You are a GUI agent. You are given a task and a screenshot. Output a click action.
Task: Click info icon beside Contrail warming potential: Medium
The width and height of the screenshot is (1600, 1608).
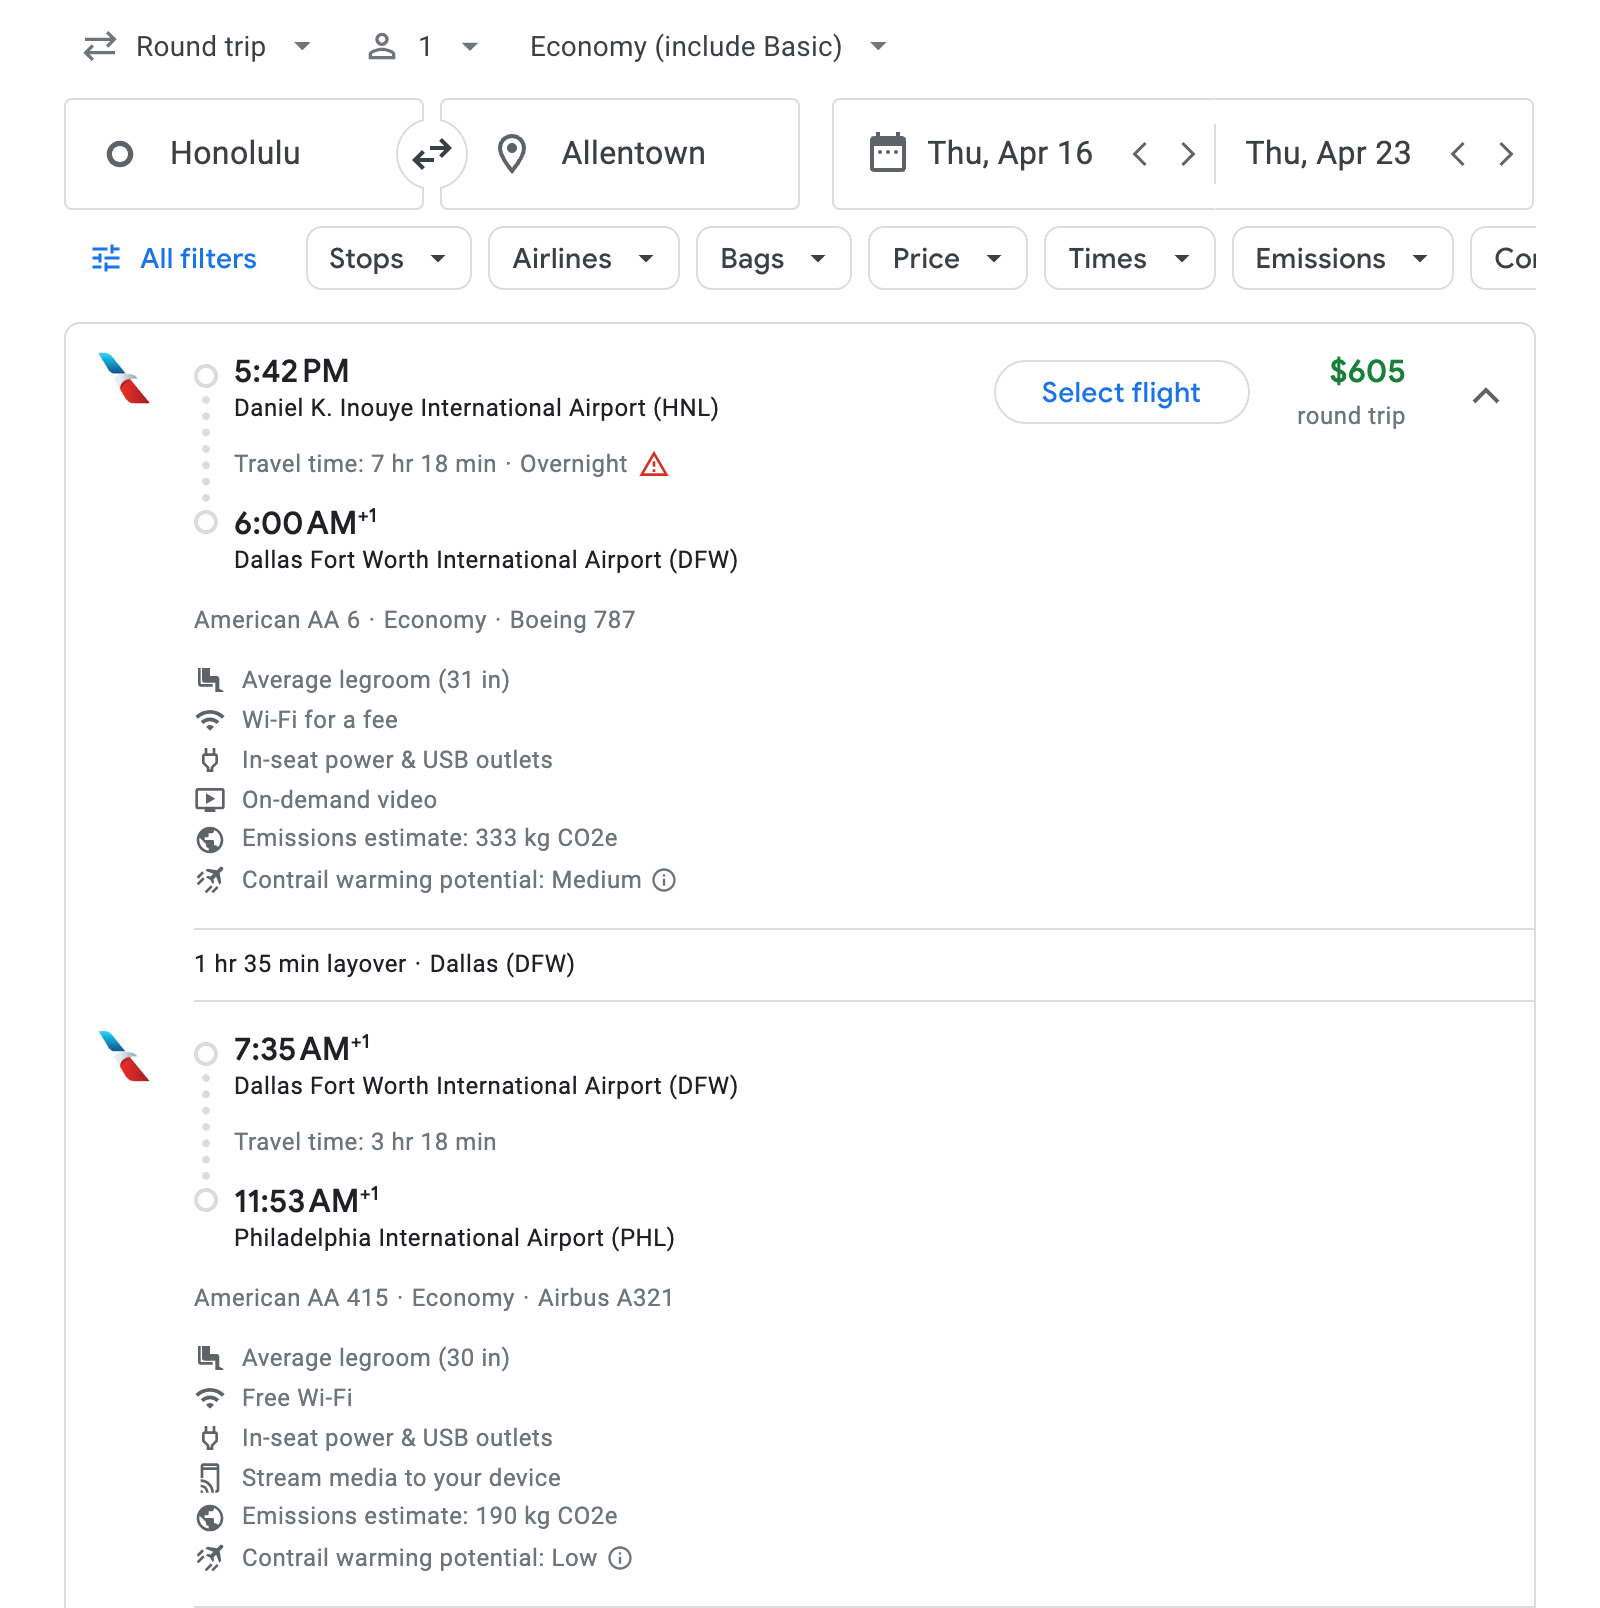point(664,880)
